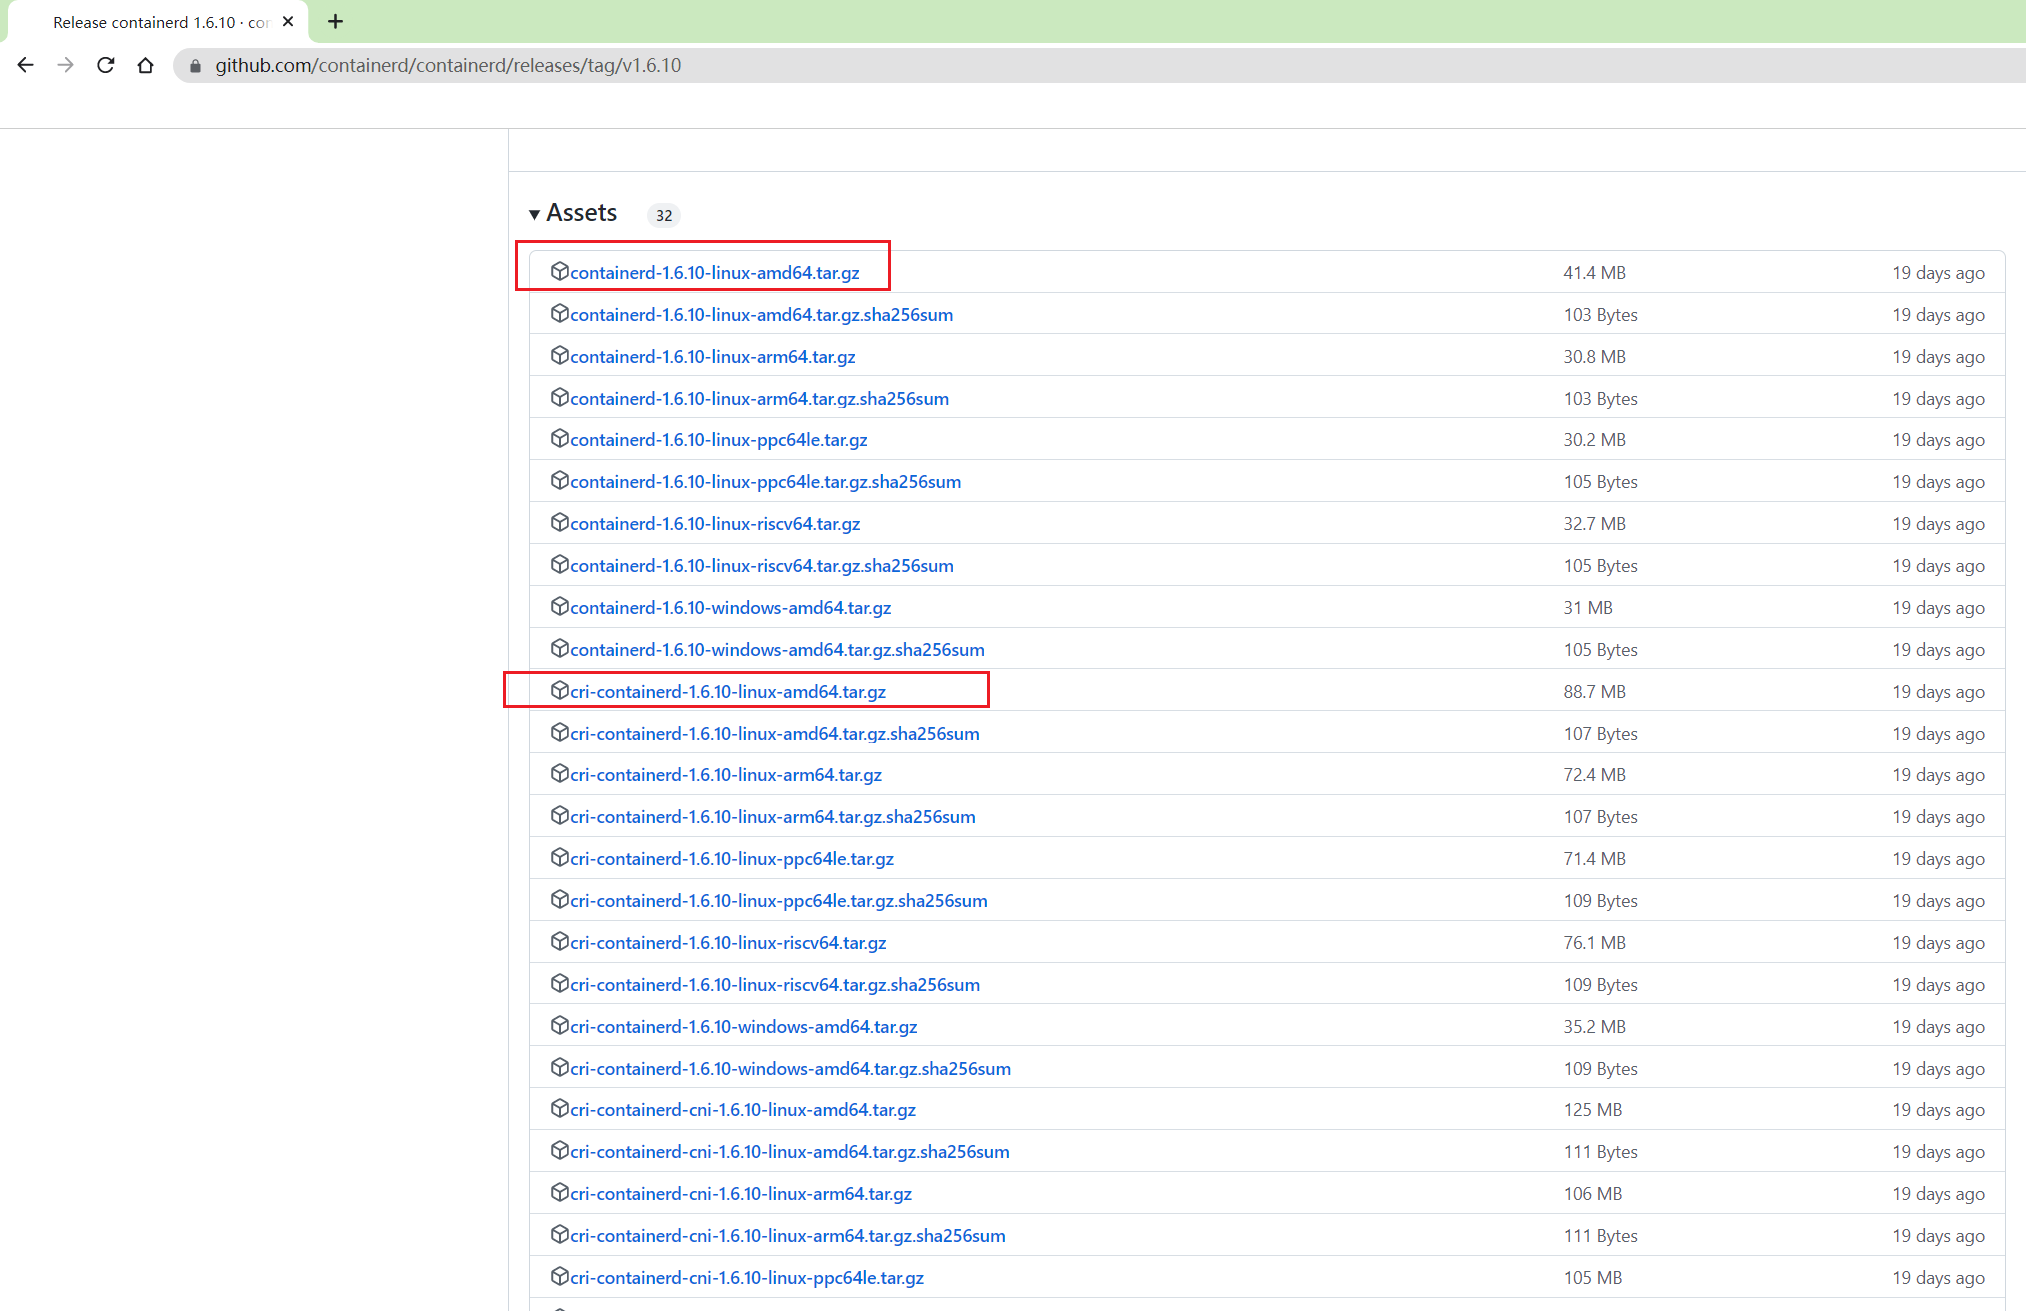Screen dimensions: 2026x1311
Task: Click package icon beside containerd-1.6.10-linux-arm64.tar.gz.sha256sum
Action: (x=560, y=397)
